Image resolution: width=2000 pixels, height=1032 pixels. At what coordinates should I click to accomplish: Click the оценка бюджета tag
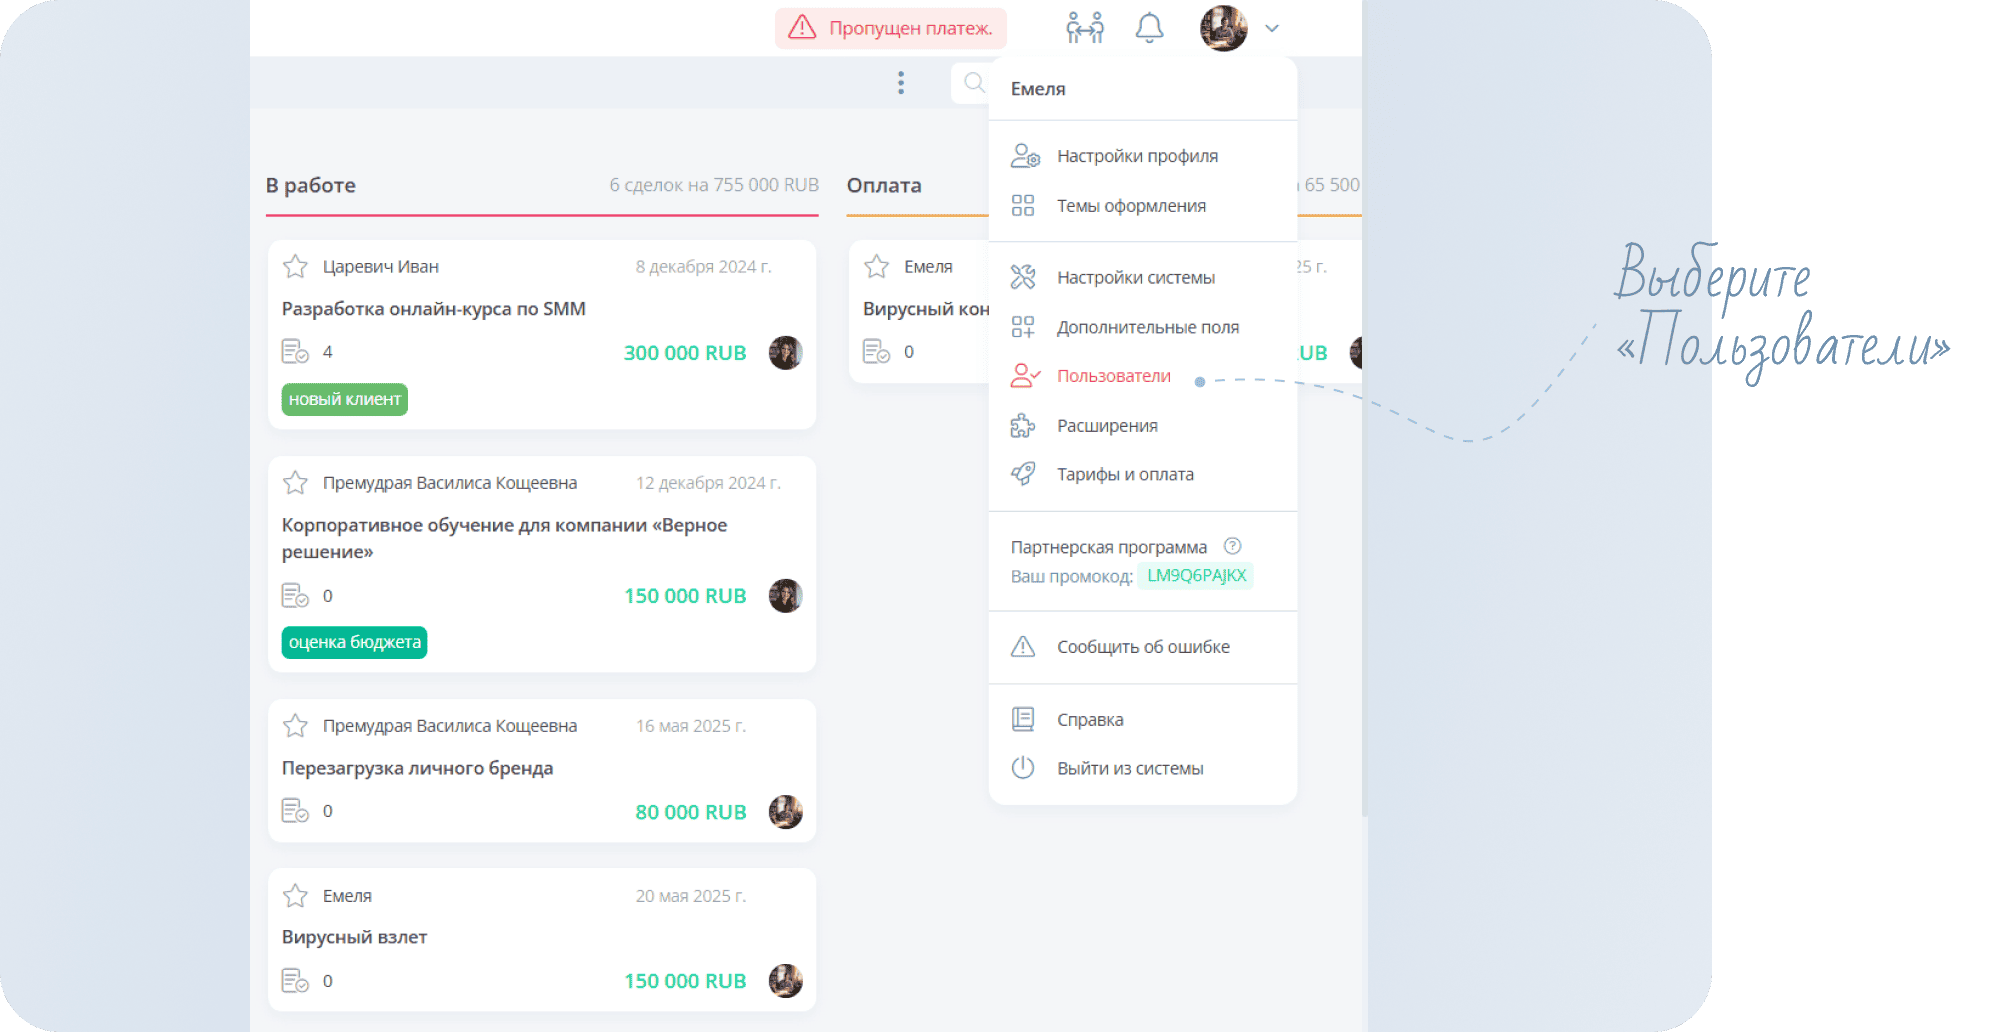354,642
